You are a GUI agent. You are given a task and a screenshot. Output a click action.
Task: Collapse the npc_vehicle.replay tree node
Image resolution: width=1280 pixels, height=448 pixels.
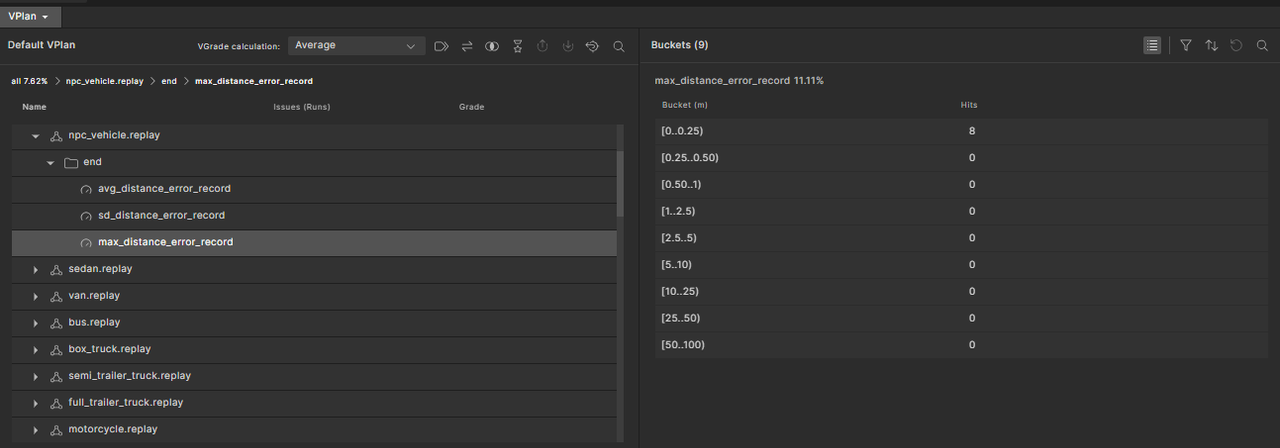tap(36, 135)
